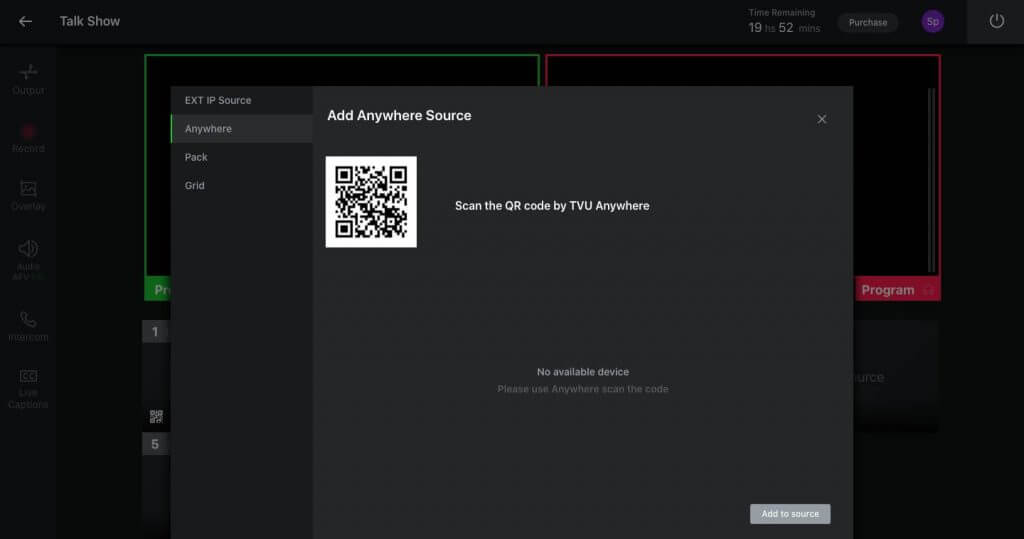The height and width of the screenshot is (539, 1024).
Task: Click the Talk Show title
Action: [x=89, y=21]
